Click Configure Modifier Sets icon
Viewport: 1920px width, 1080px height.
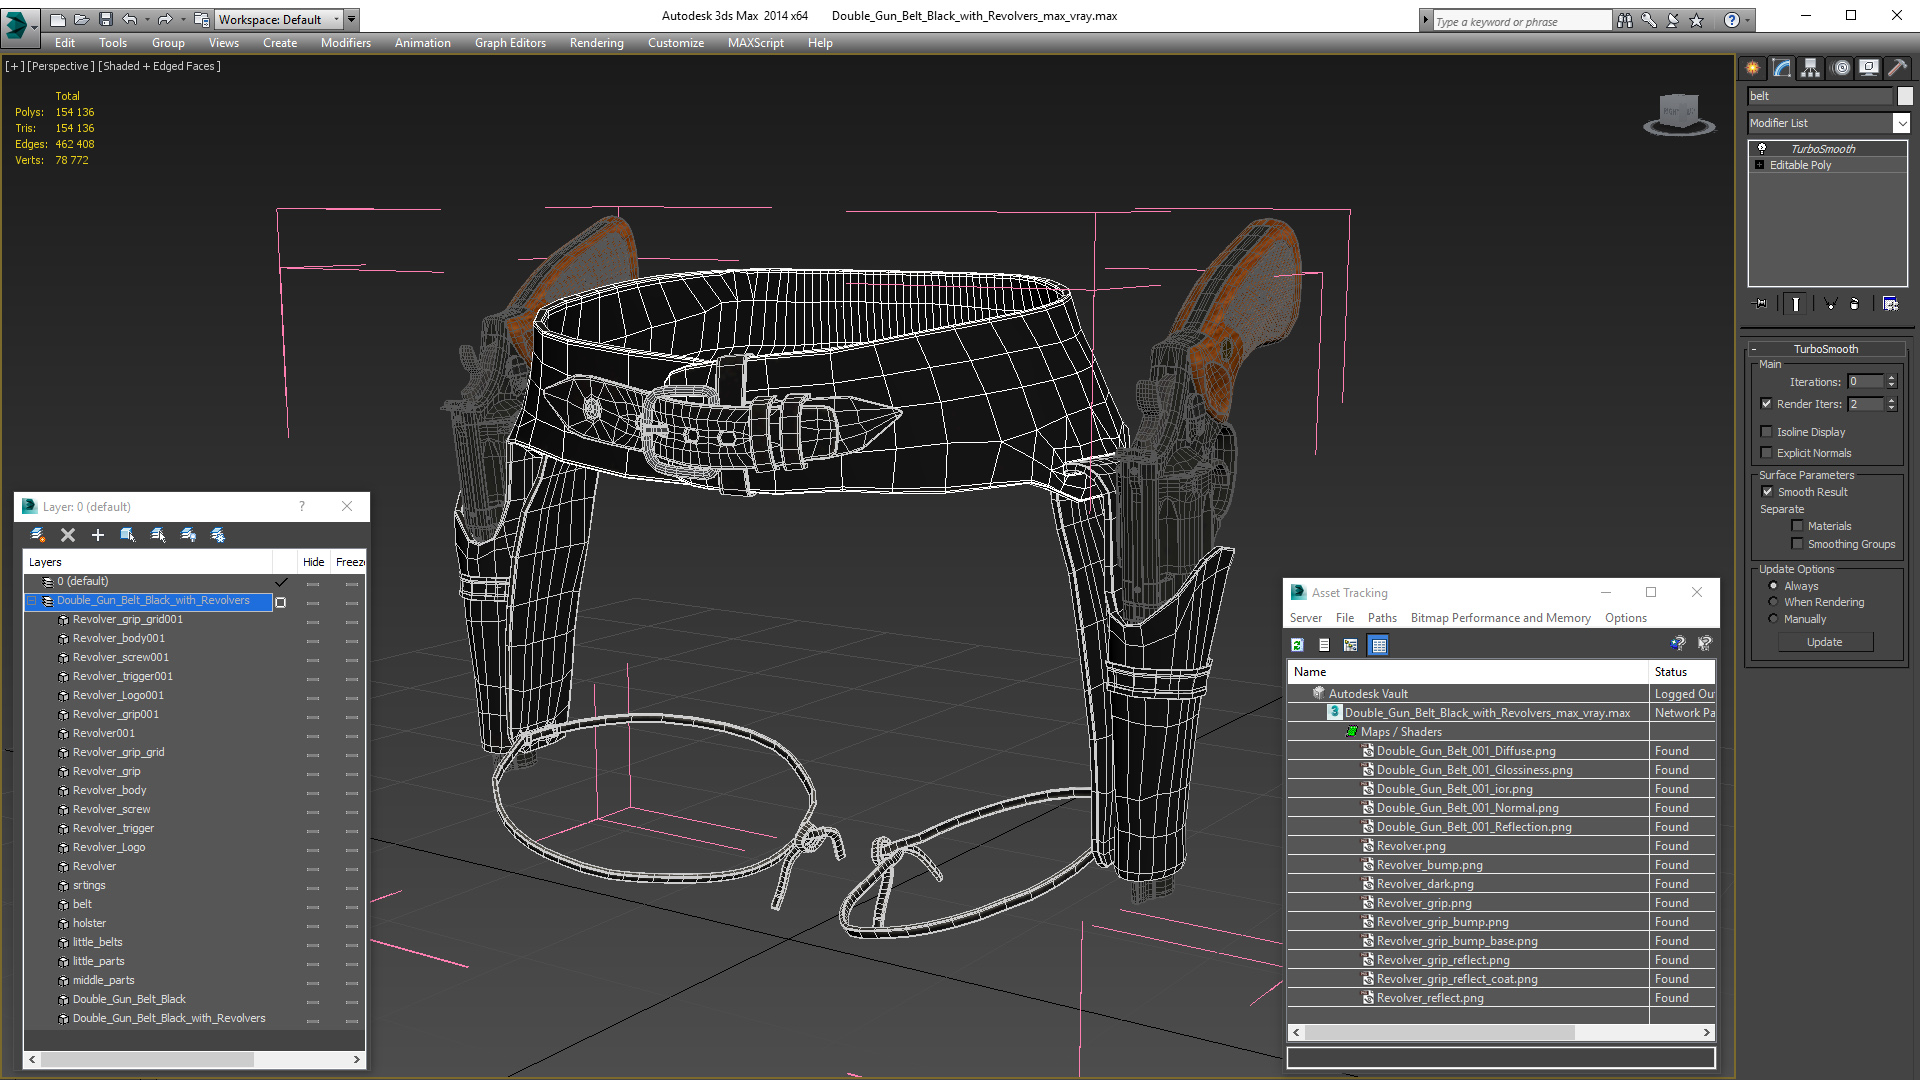click(x=1890, y=304)
